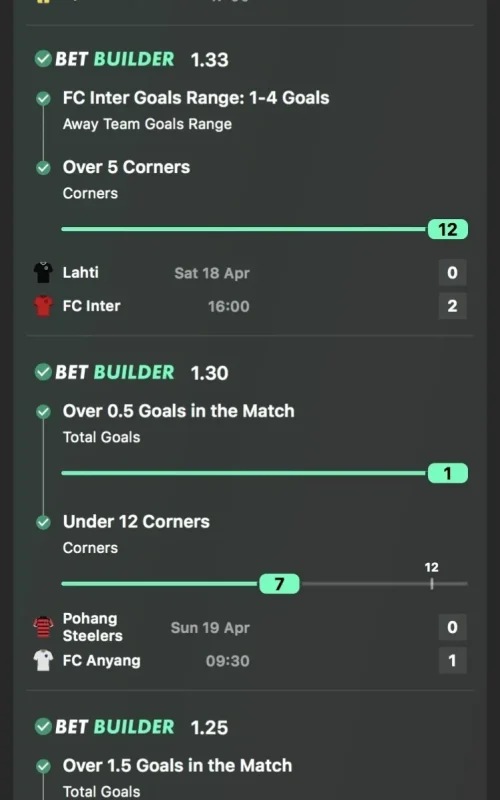Open the Bet Builder 1.33 heading

pyautogui.click(x=142, y=59)
